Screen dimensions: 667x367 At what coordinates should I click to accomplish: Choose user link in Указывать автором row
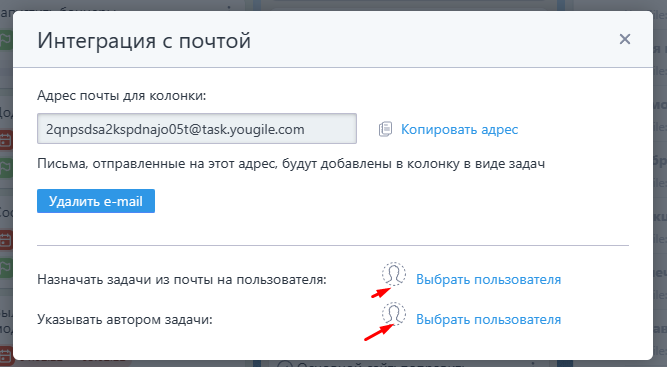488,319
